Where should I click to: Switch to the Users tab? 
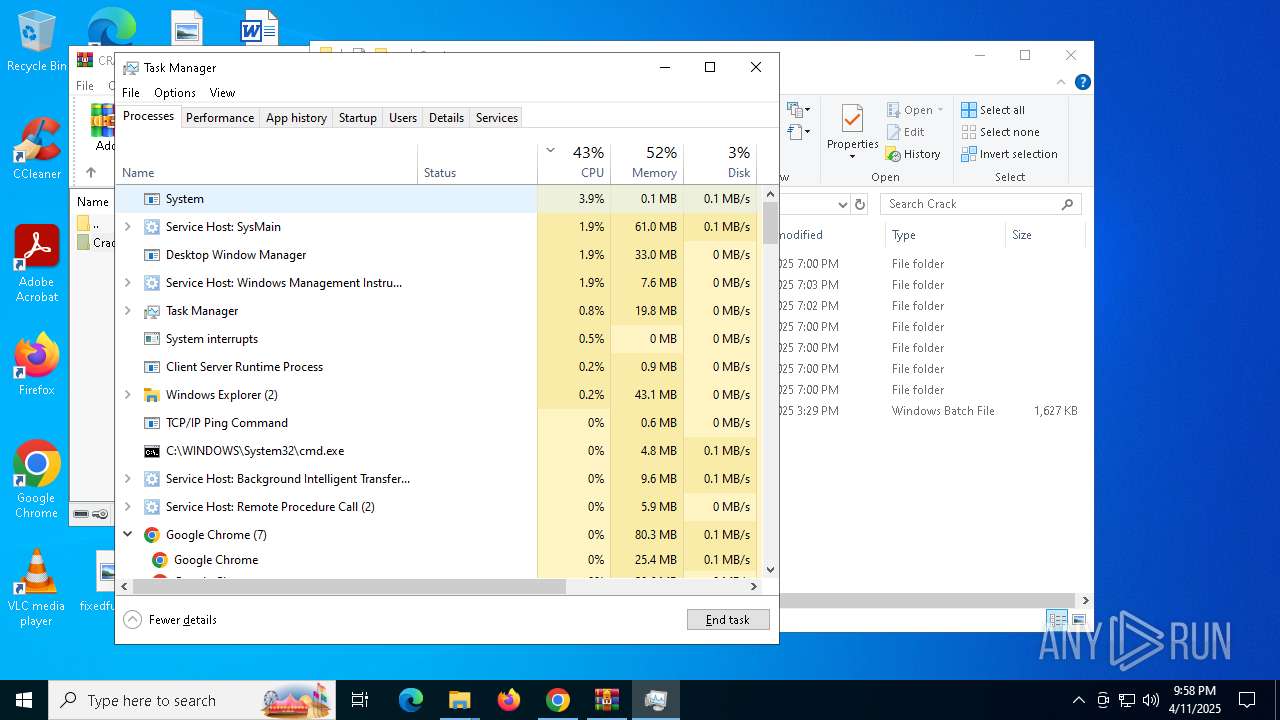coord(403,118)
